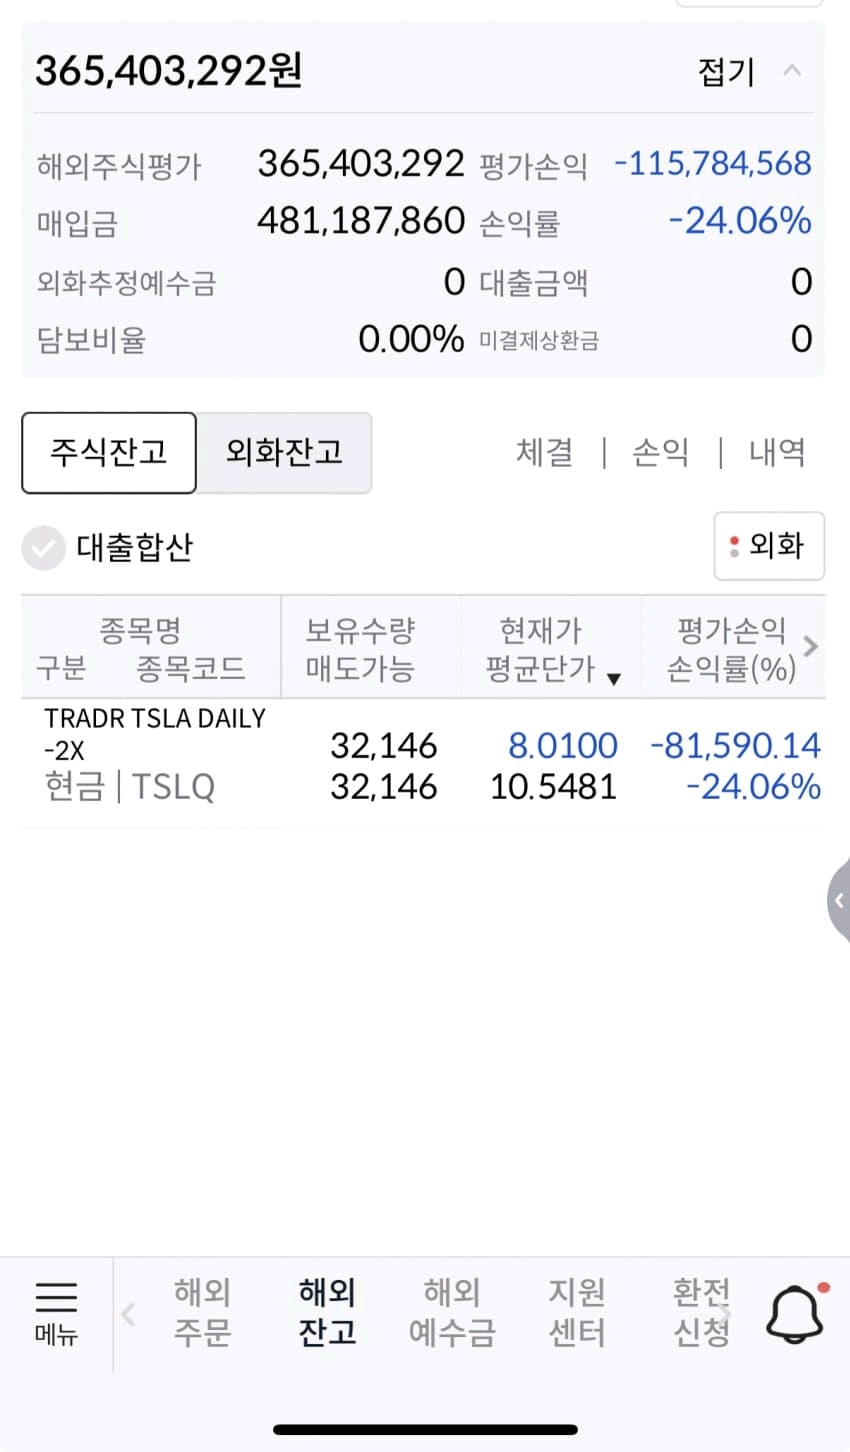Collapse the summary with 접기

pyautogui.click(x=748, y=72)
